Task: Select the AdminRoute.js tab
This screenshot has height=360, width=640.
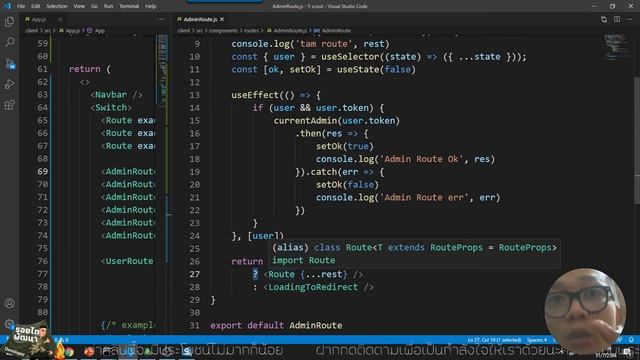Action: point(200,19)
